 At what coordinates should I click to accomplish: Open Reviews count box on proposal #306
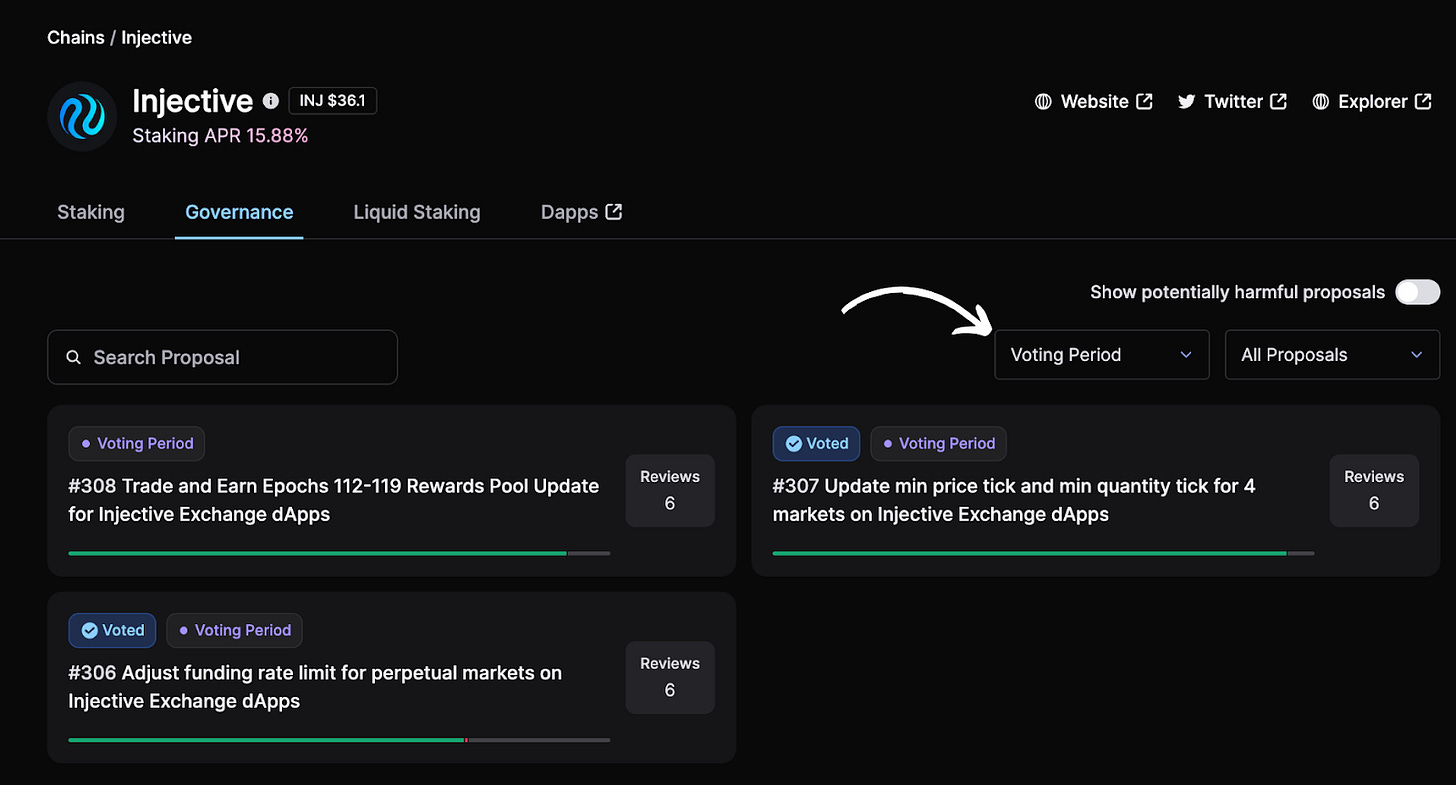(670, 677)
